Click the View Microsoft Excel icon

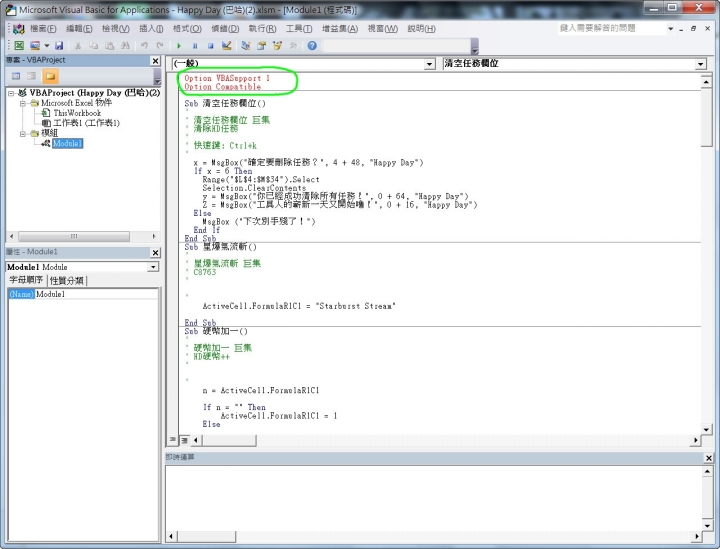19,45
